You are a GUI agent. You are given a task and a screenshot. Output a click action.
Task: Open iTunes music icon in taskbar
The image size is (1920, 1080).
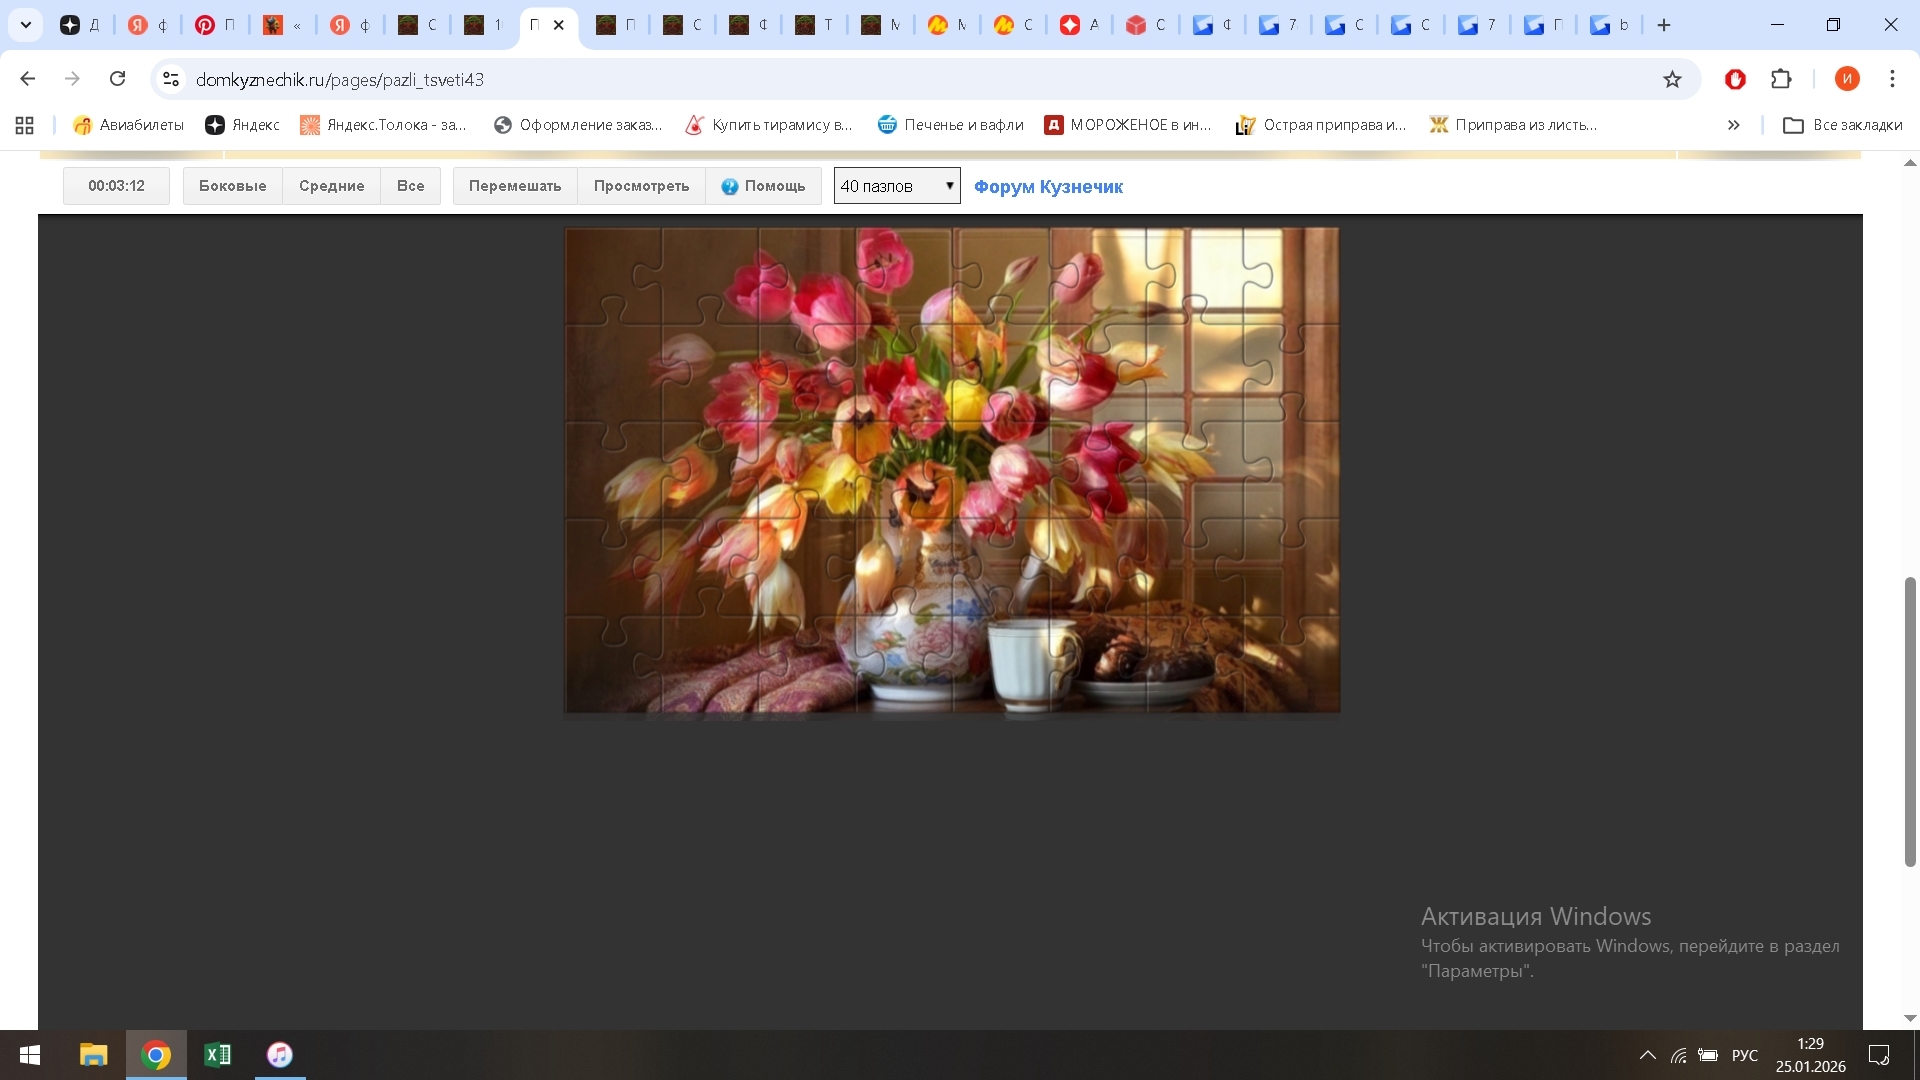(280, 1055)
